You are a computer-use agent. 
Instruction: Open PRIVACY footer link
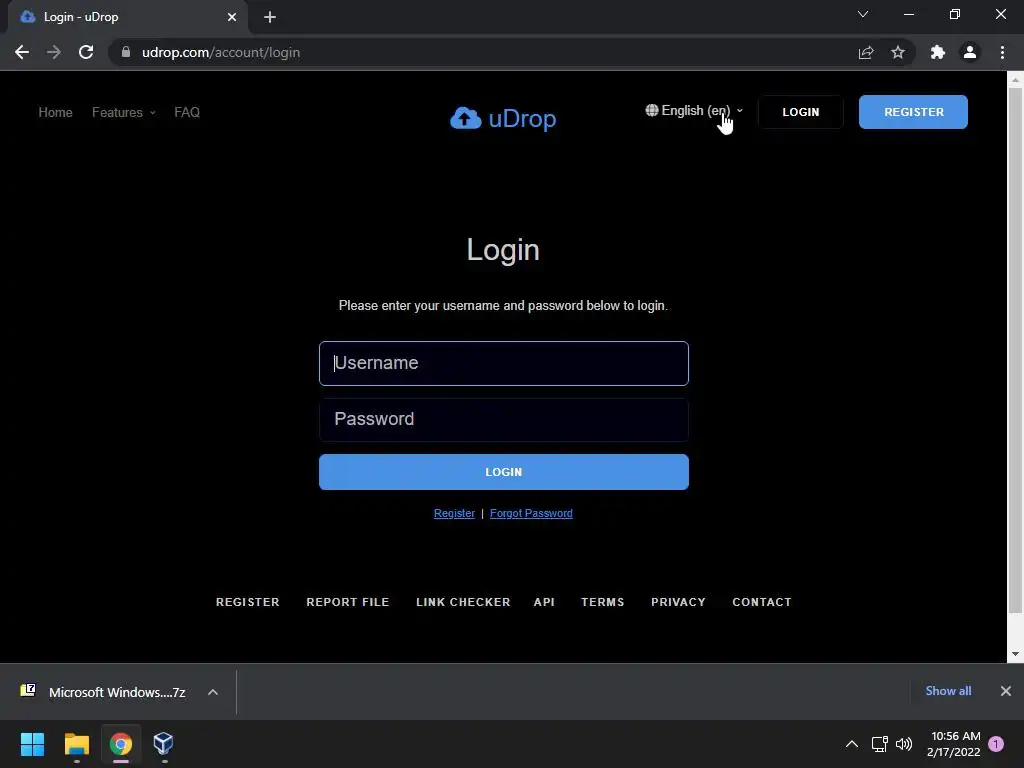click(678, 602)
